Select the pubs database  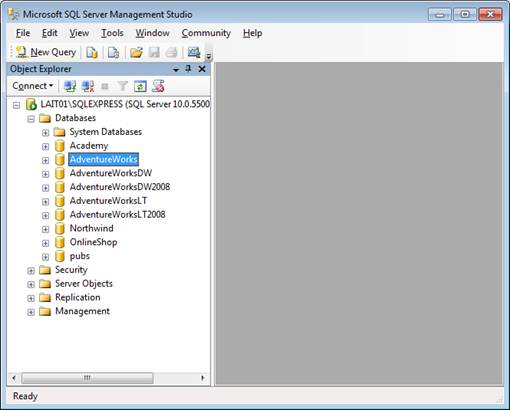pyautogui.click(x=80, y=256)
